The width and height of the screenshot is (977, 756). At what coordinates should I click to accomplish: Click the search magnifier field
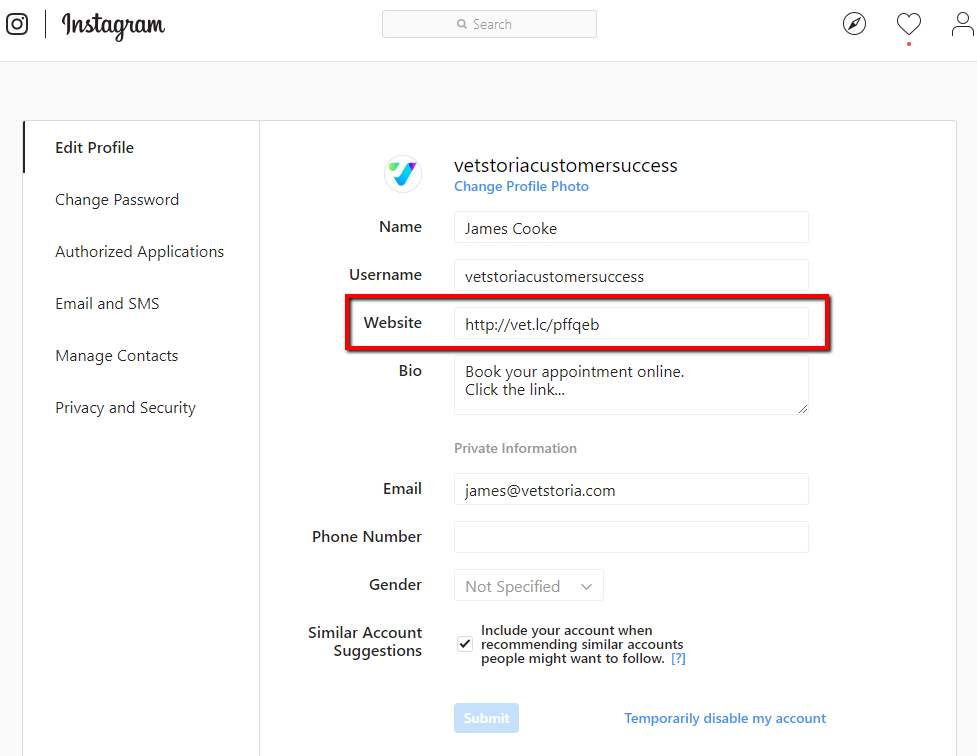(489, 24)
